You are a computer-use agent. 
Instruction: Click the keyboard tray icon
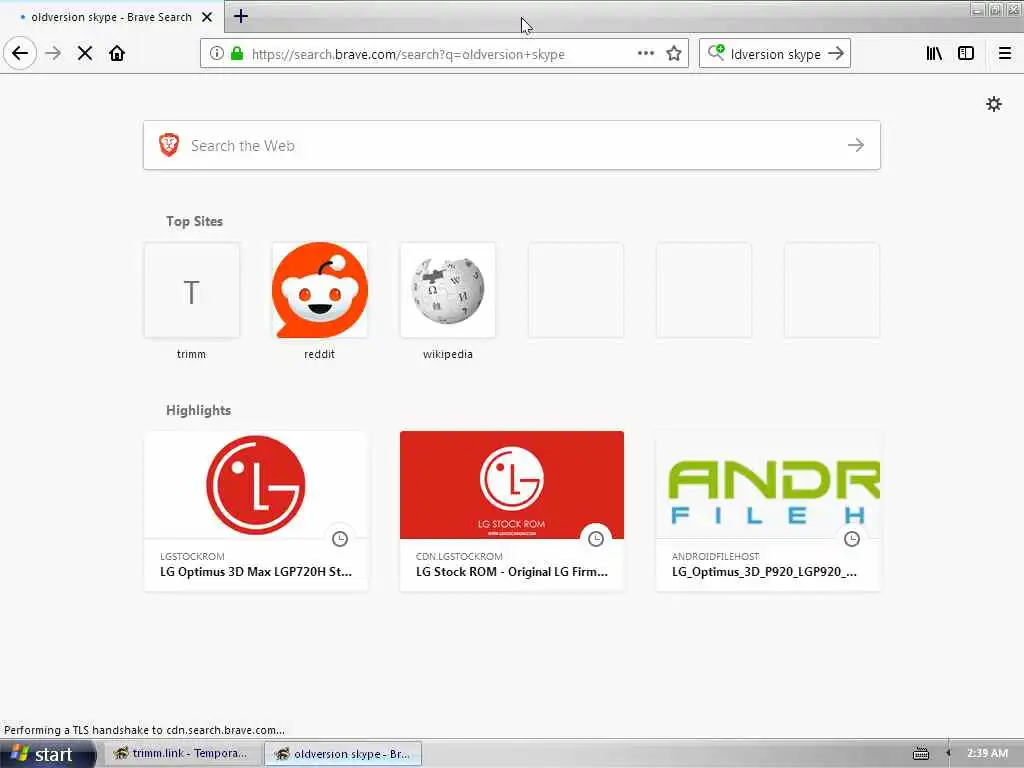(x=921, y=754)
